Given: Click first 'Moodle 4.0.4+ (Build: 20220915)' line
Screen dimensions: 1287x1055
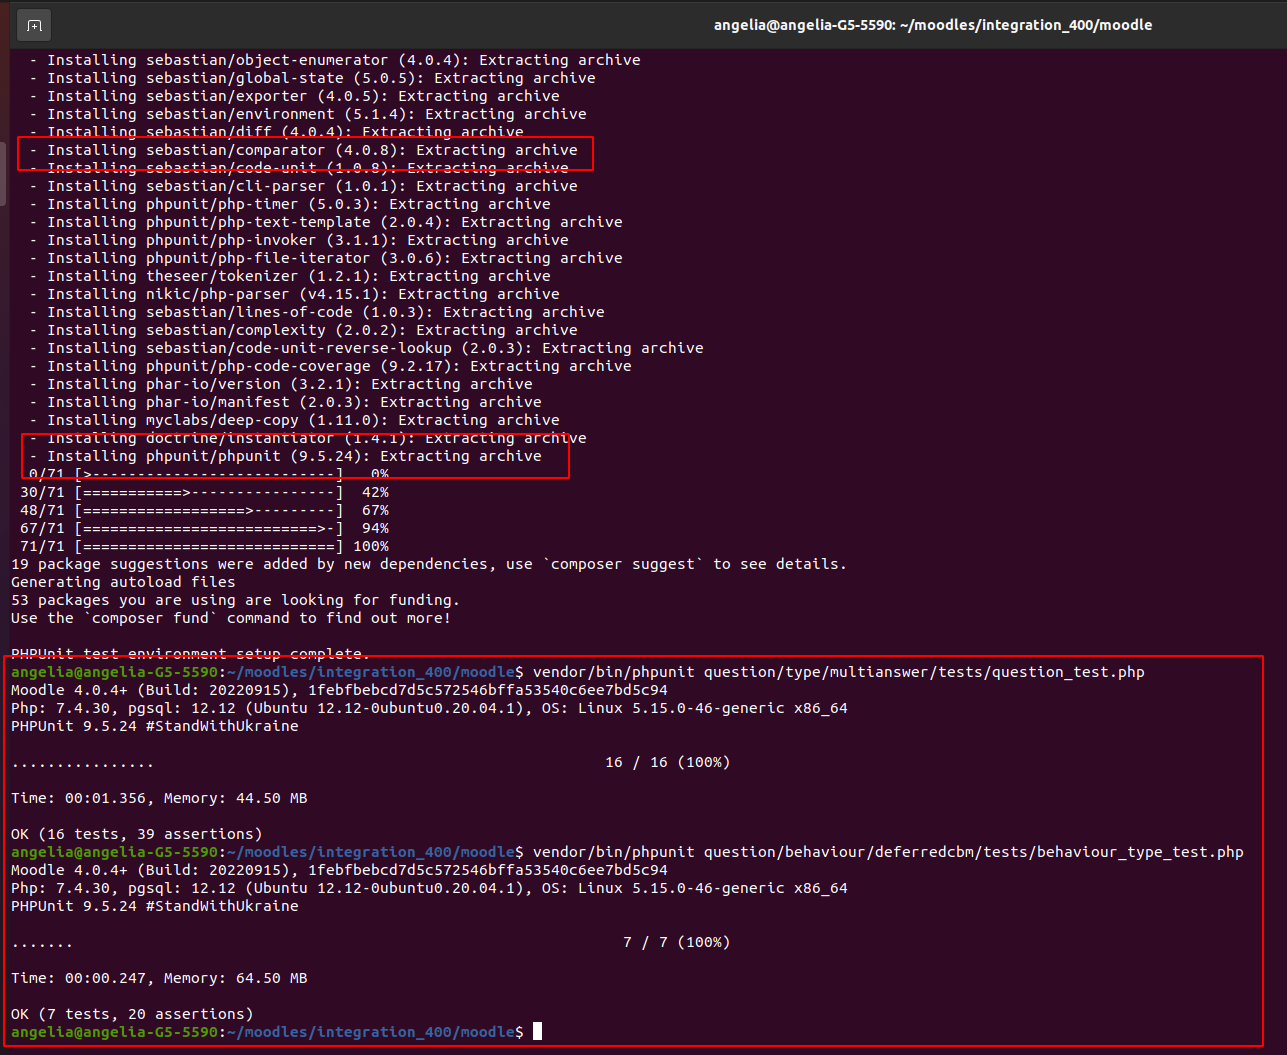Looking at the screenshot, I should (x=339, y=690).
